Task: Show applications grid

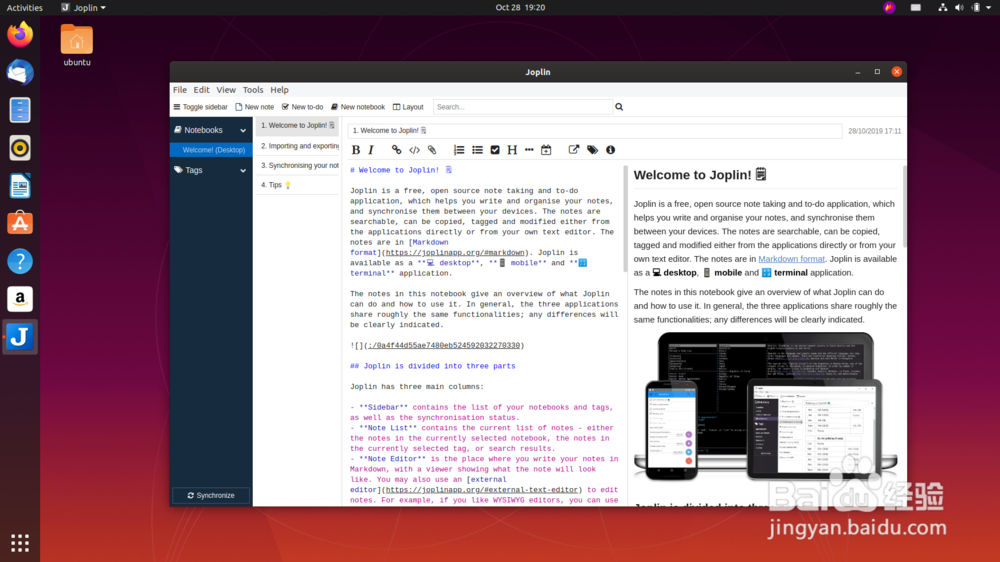Action: point(20,543)
